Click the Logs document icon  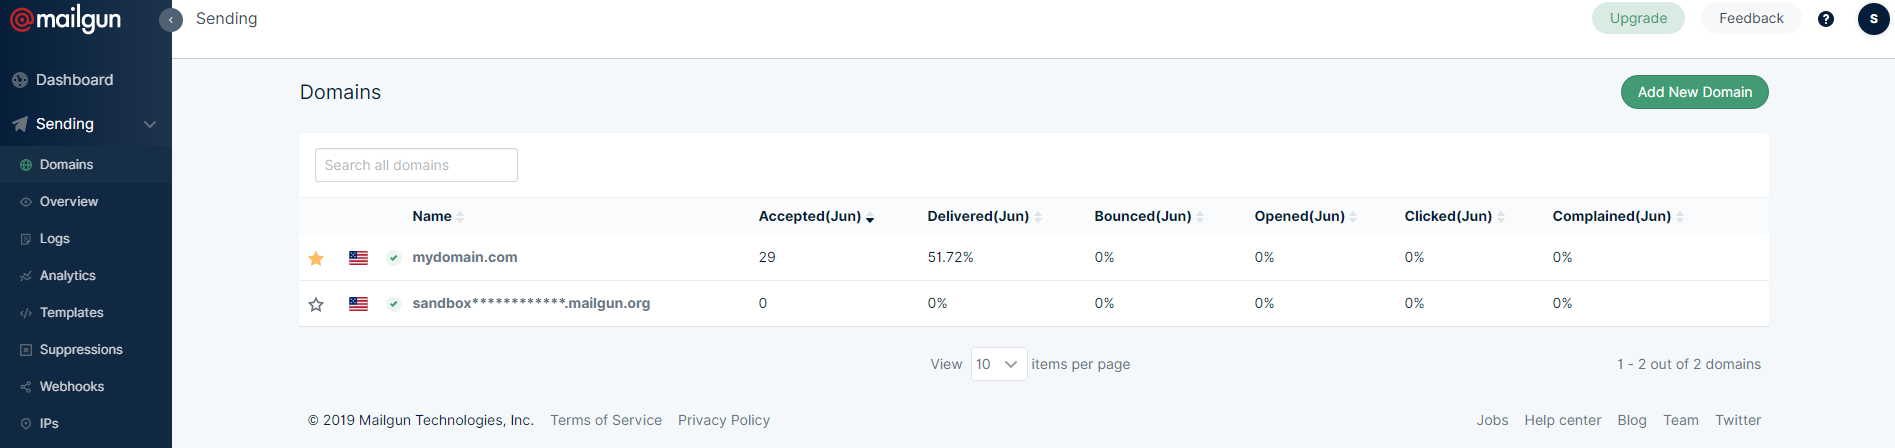(26, 239)
